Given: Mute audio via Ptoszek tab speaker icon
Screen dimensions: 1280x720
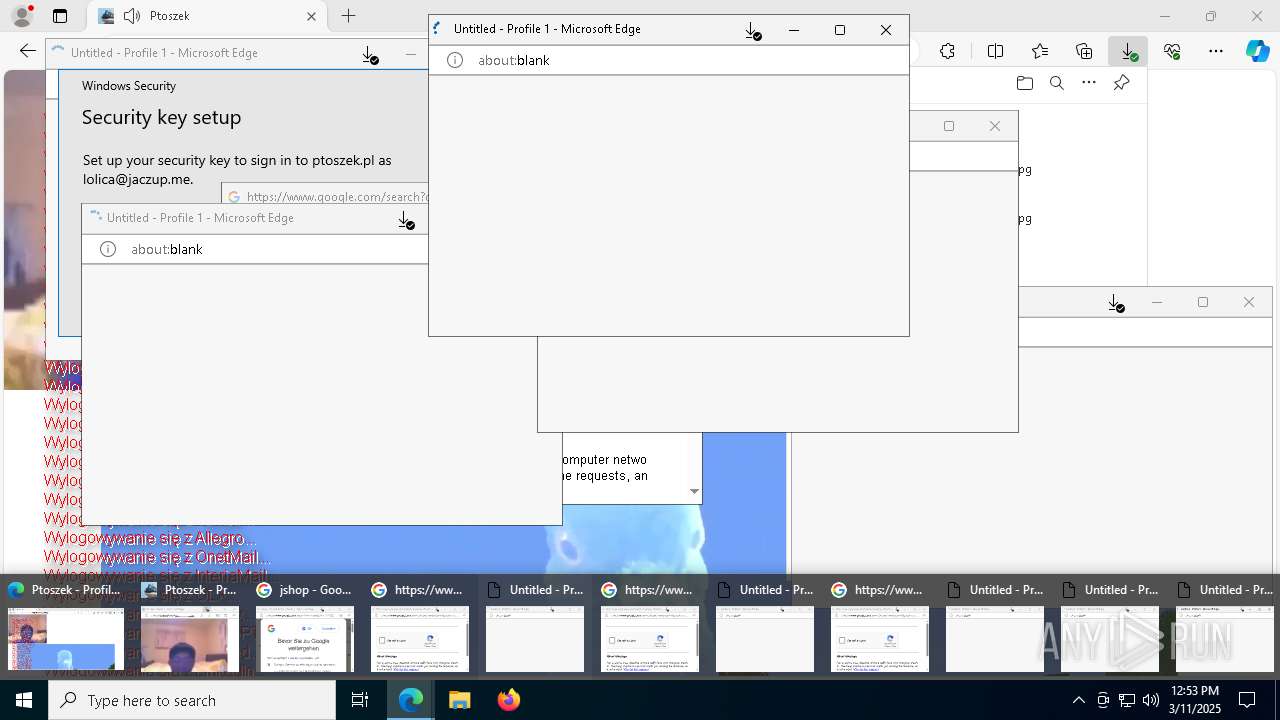Looking at the screenshot, I should click(x=133, y=16).
